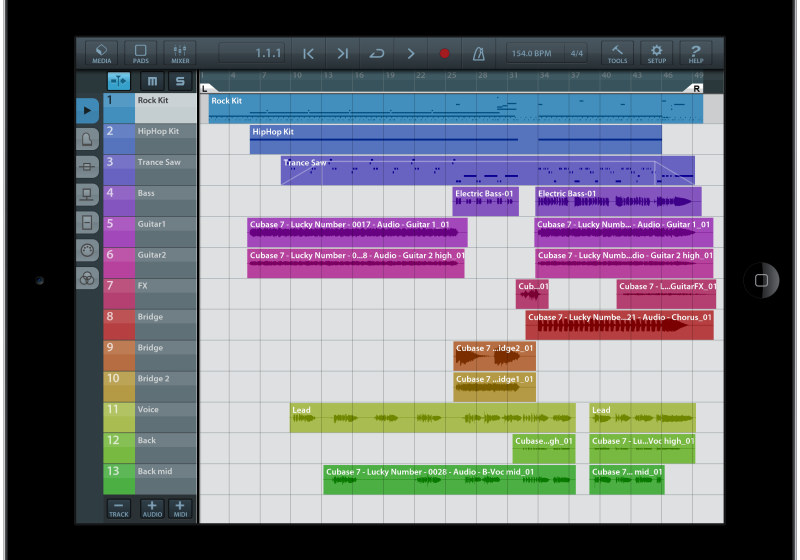Add a new Audio track
This screenshot has height=560, width=800.
[x=152, y=508]
